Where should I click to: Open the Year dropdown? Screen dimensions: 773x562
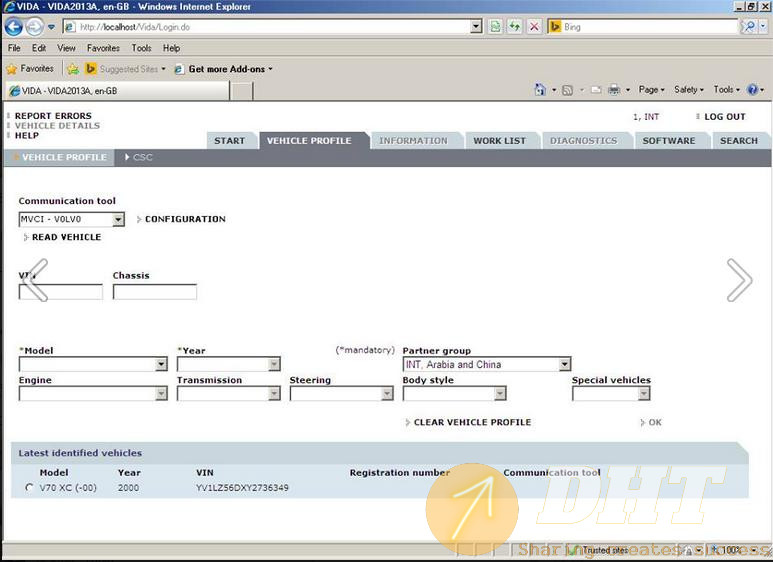(229, 364)
